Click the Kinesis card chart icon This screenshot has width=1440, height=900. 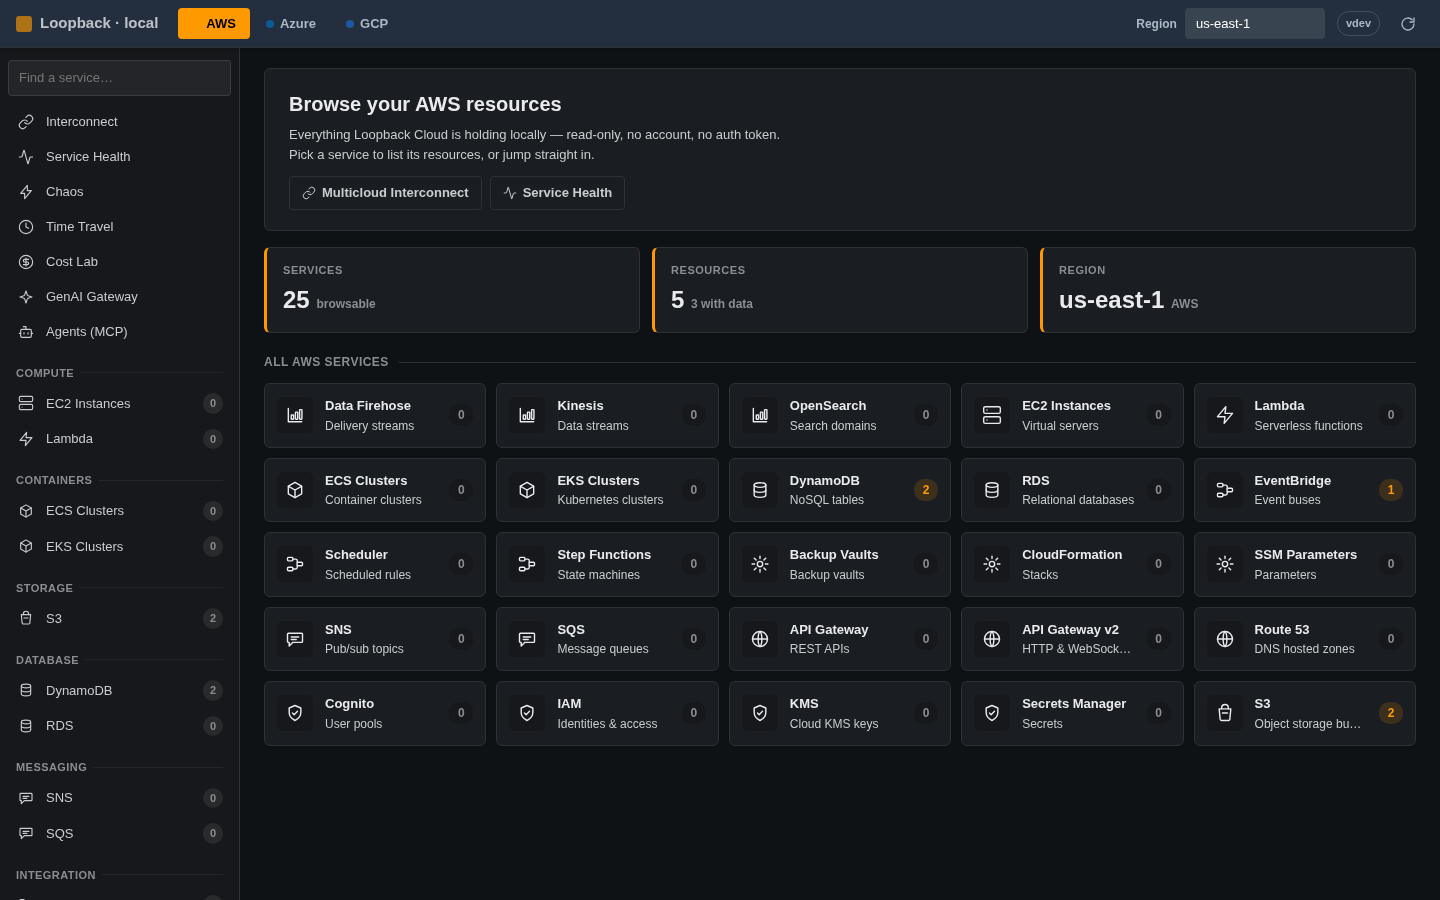[527, 415]
